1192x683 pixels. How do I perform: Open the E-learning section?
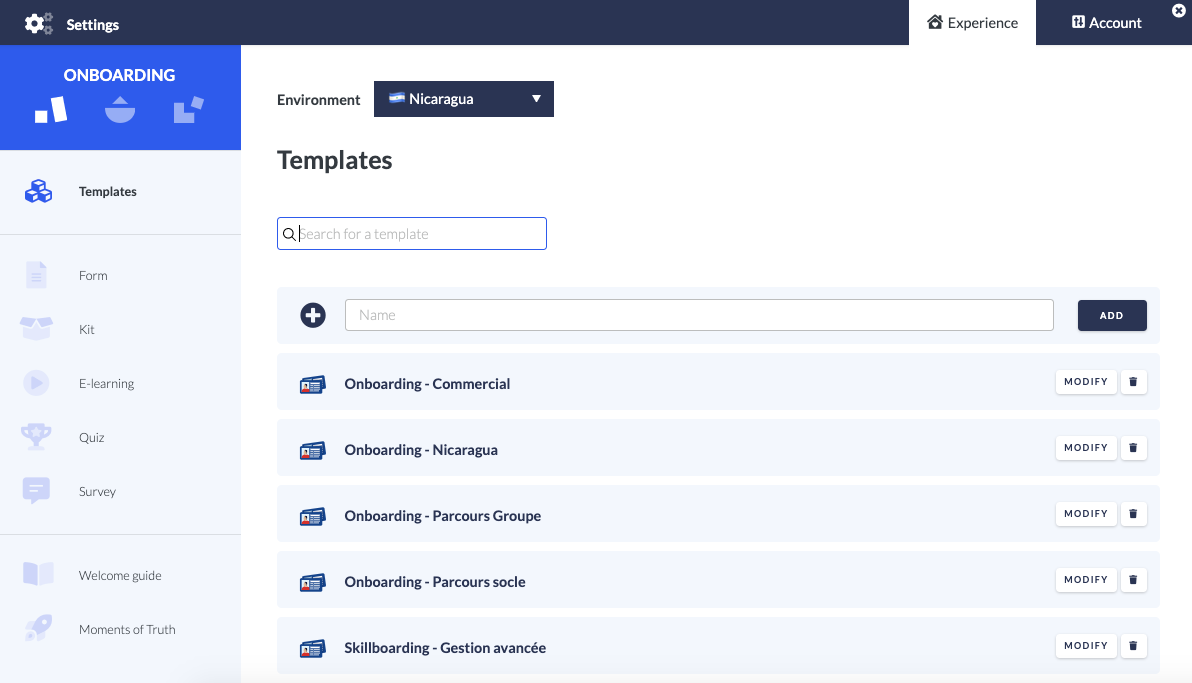tap(106, 383)
